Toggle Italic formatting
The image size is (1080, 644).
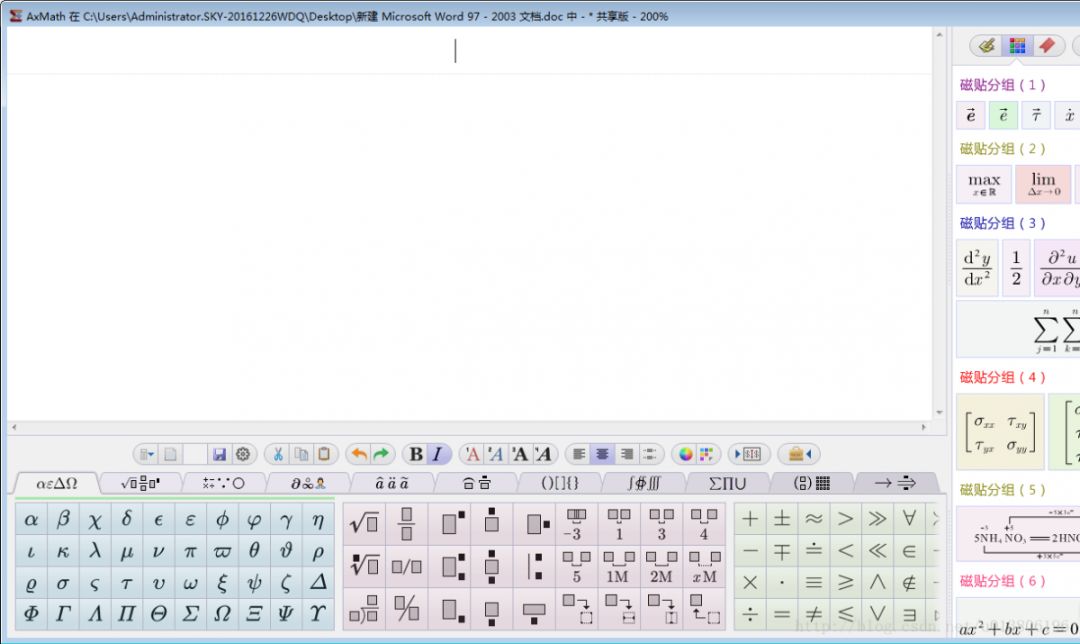click(435, 454)
